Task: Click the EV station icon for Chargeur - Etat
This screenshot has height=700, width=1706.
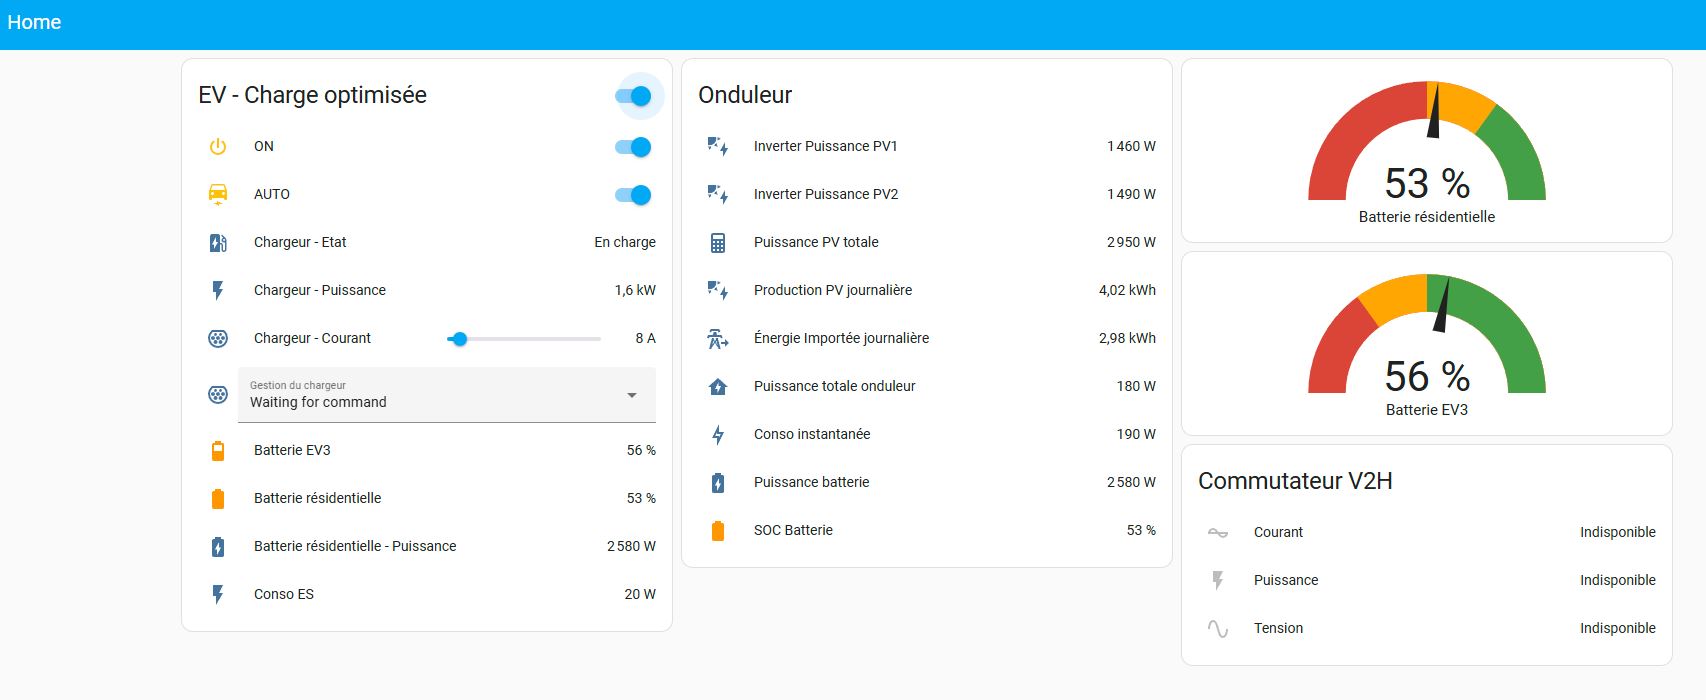Action: click(218, 243)
